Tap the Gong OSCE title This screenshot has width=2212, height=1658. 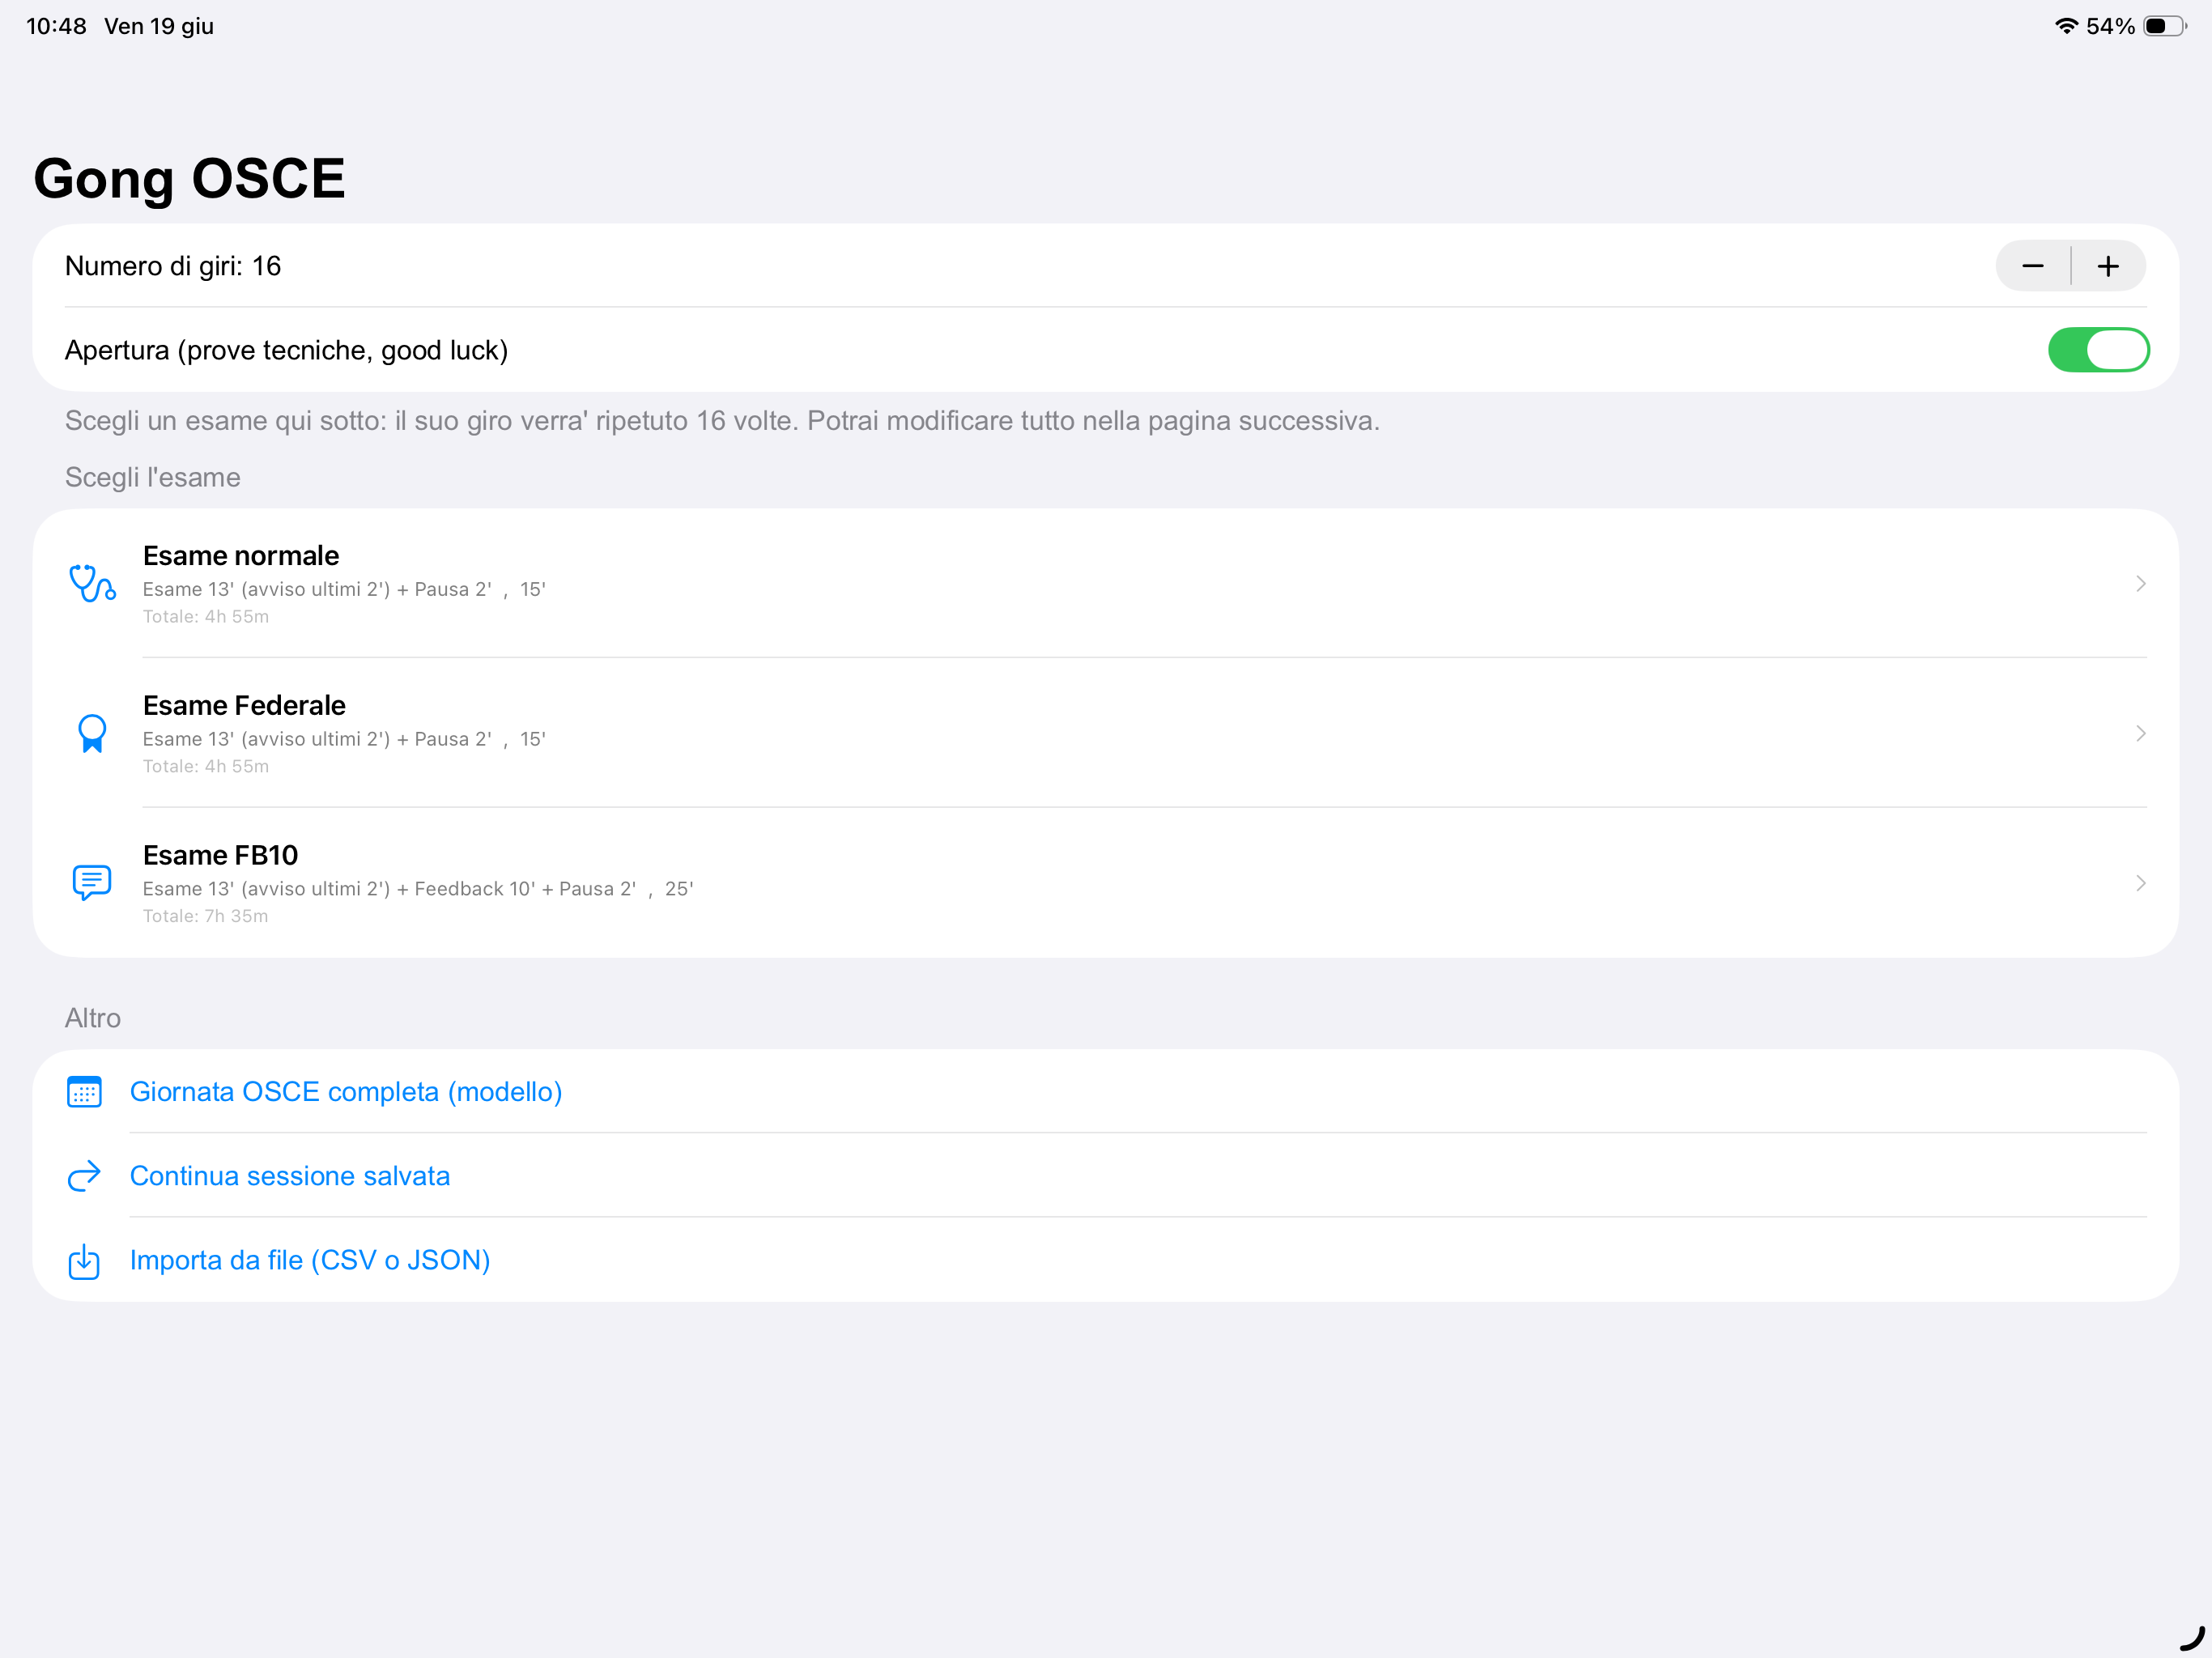(x=189, y=178)
